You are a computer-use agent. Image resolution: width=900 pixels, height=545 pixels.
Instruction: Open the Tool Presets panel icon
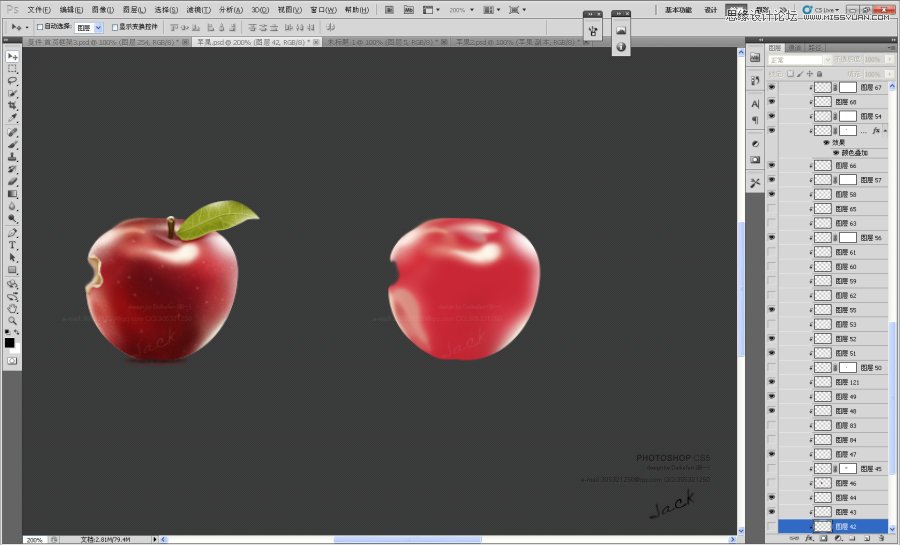755,182
